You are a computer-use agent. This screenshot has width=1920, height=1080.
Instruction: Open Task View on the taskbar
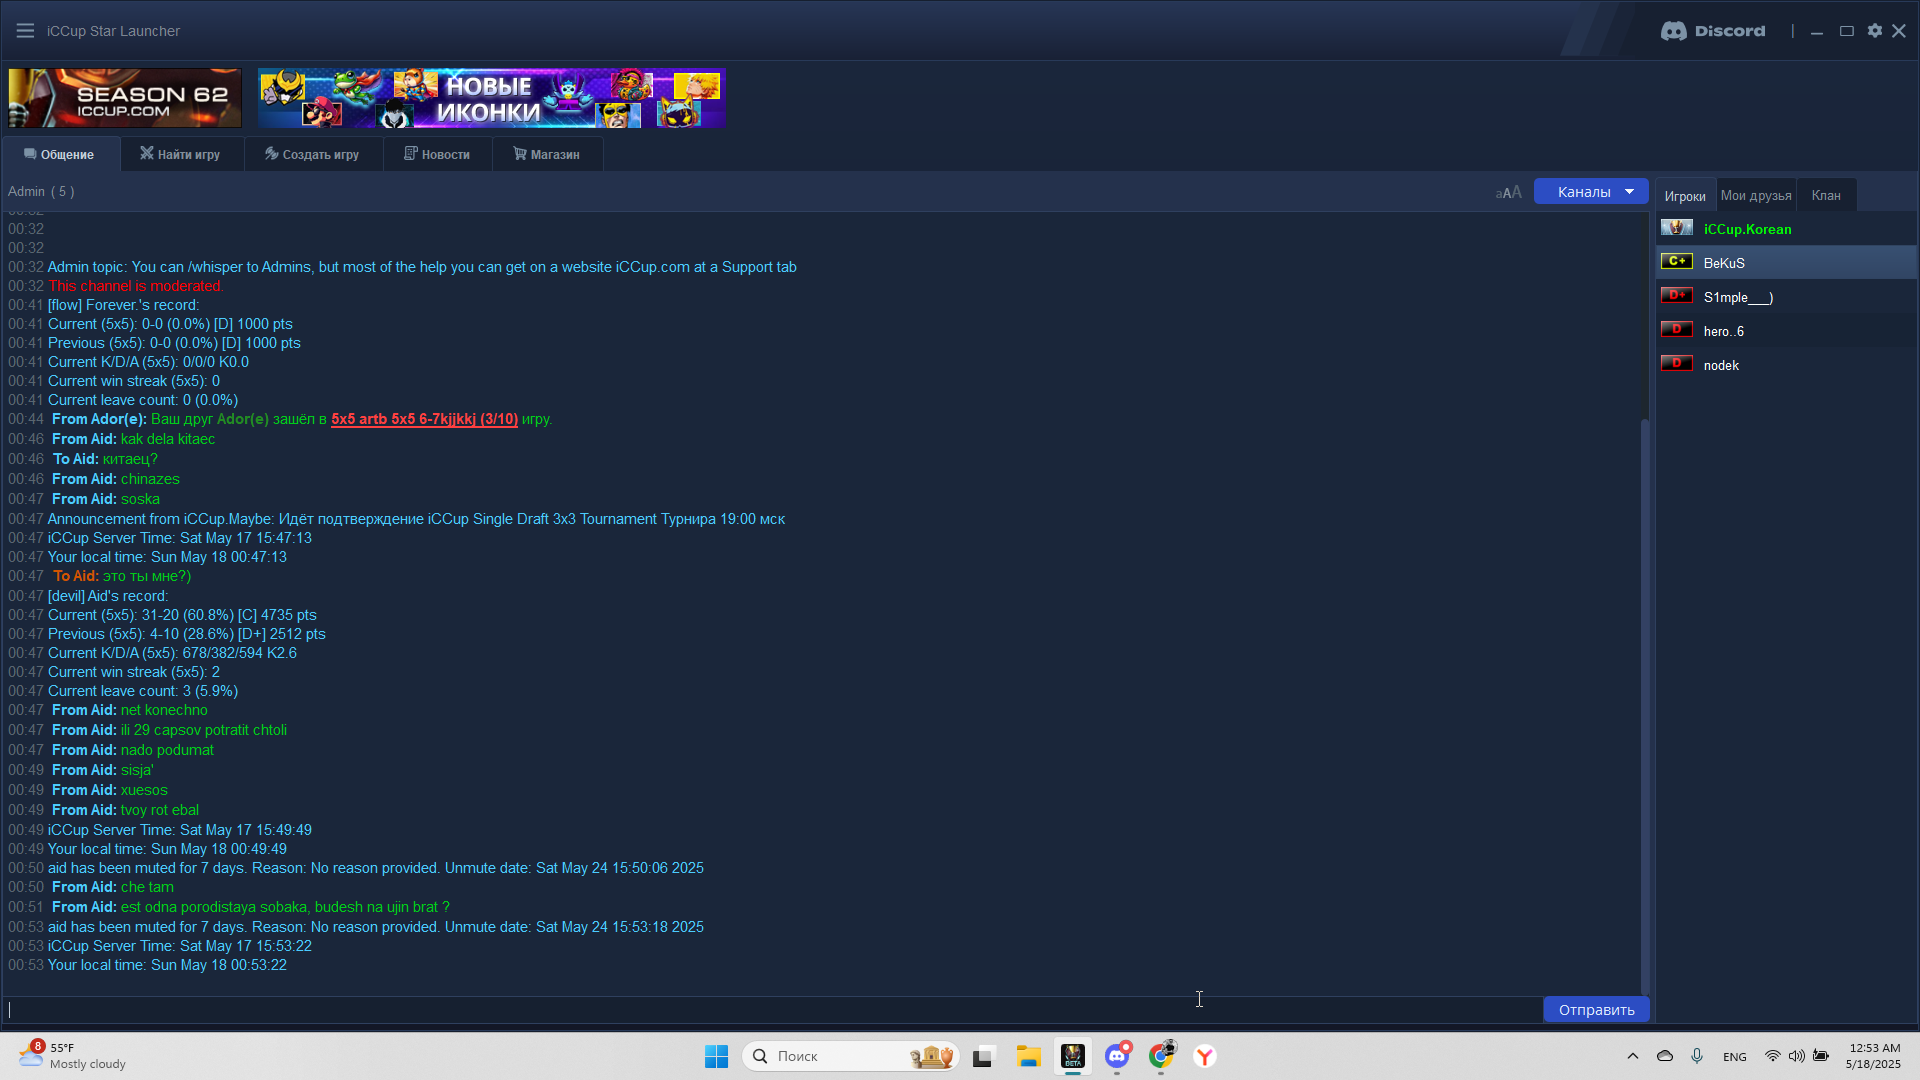click(x=984, y=1056)
